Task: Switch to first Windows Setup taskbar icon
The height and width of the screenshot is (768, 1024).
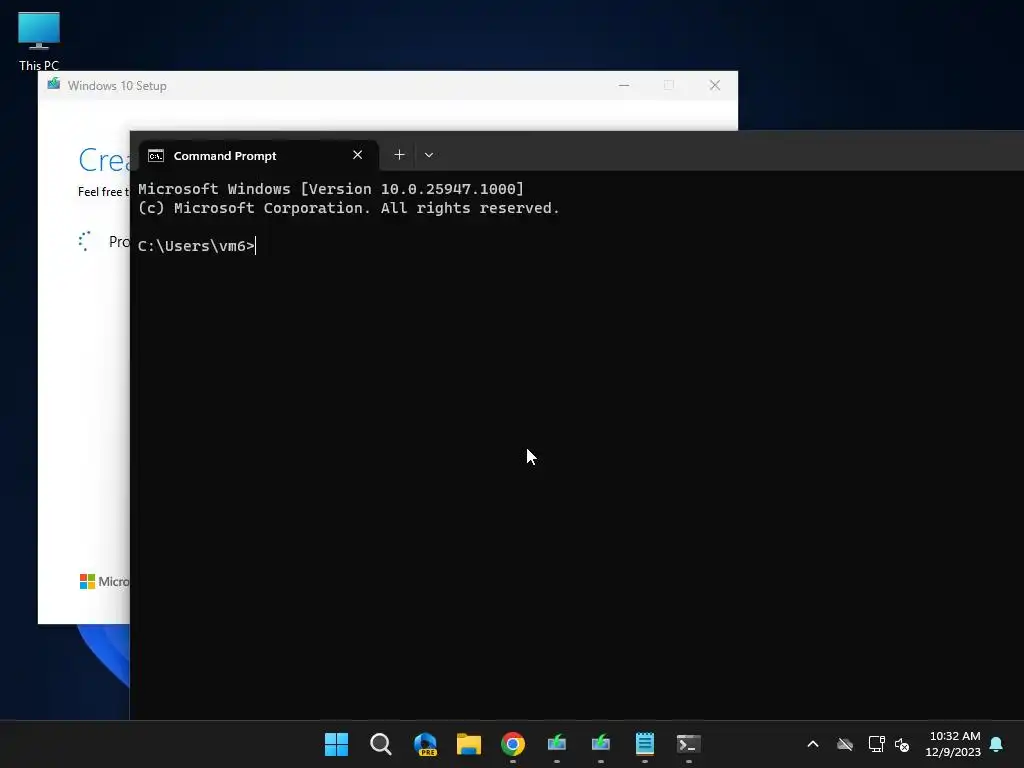Action: click(x=556, y=744)
